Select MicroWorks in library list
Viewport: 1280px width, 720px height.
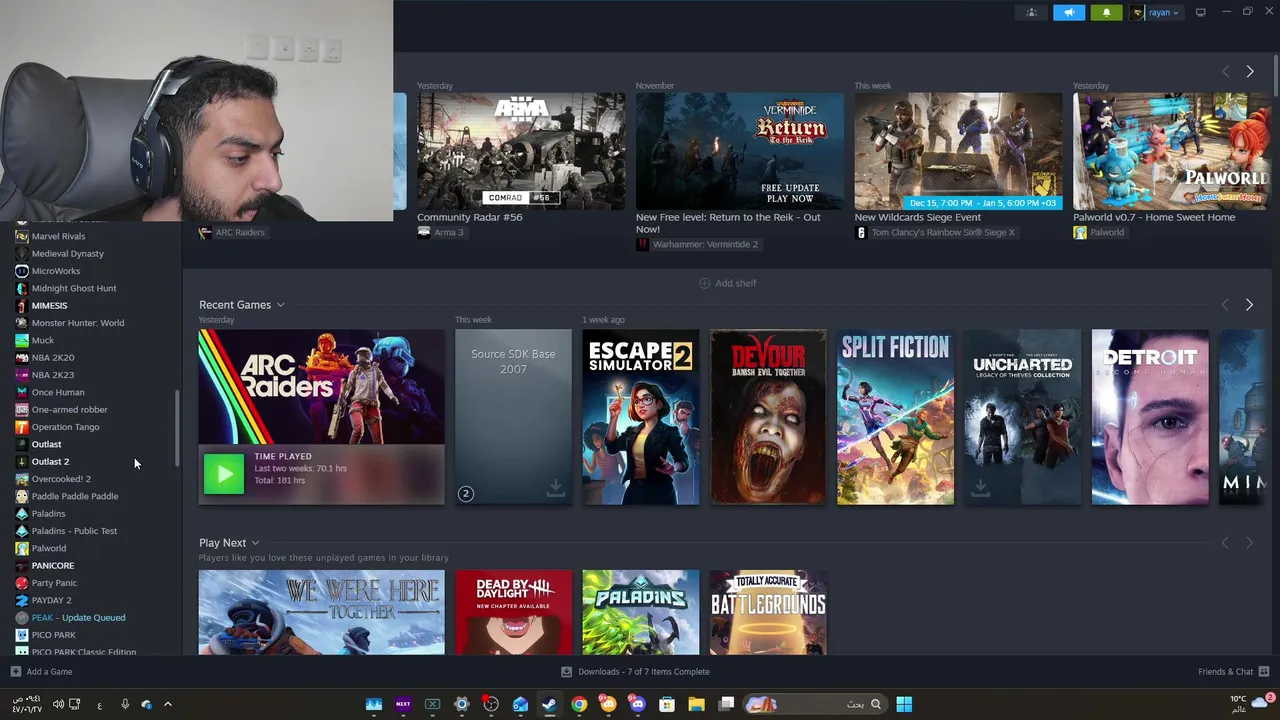coord(55,271)
